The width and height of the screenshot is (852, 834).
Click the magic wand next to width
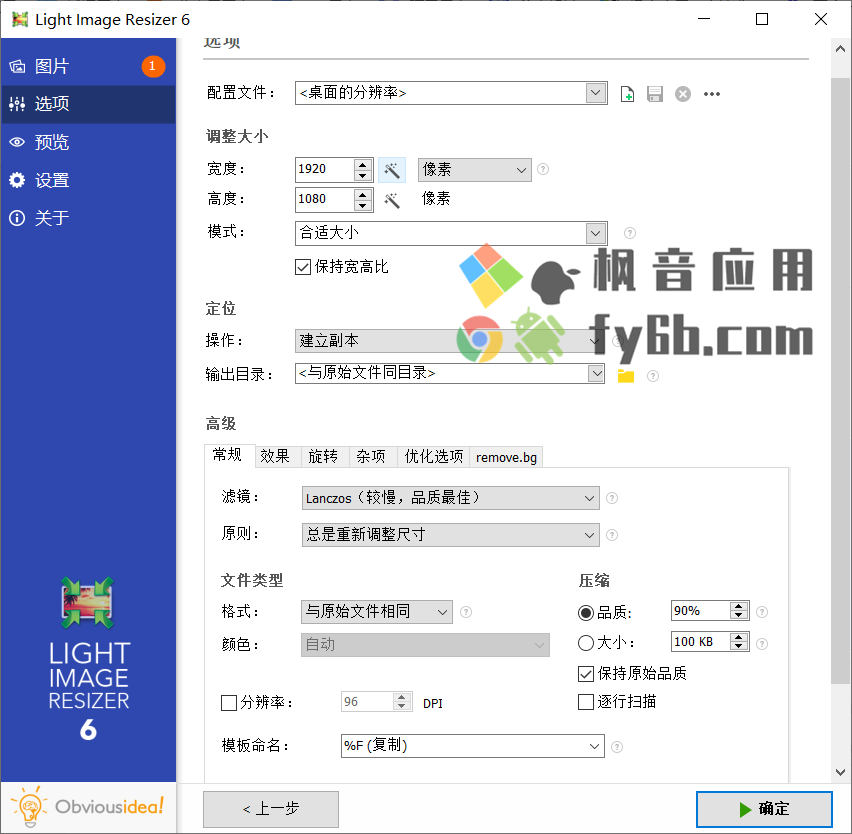tap(392, 170)
